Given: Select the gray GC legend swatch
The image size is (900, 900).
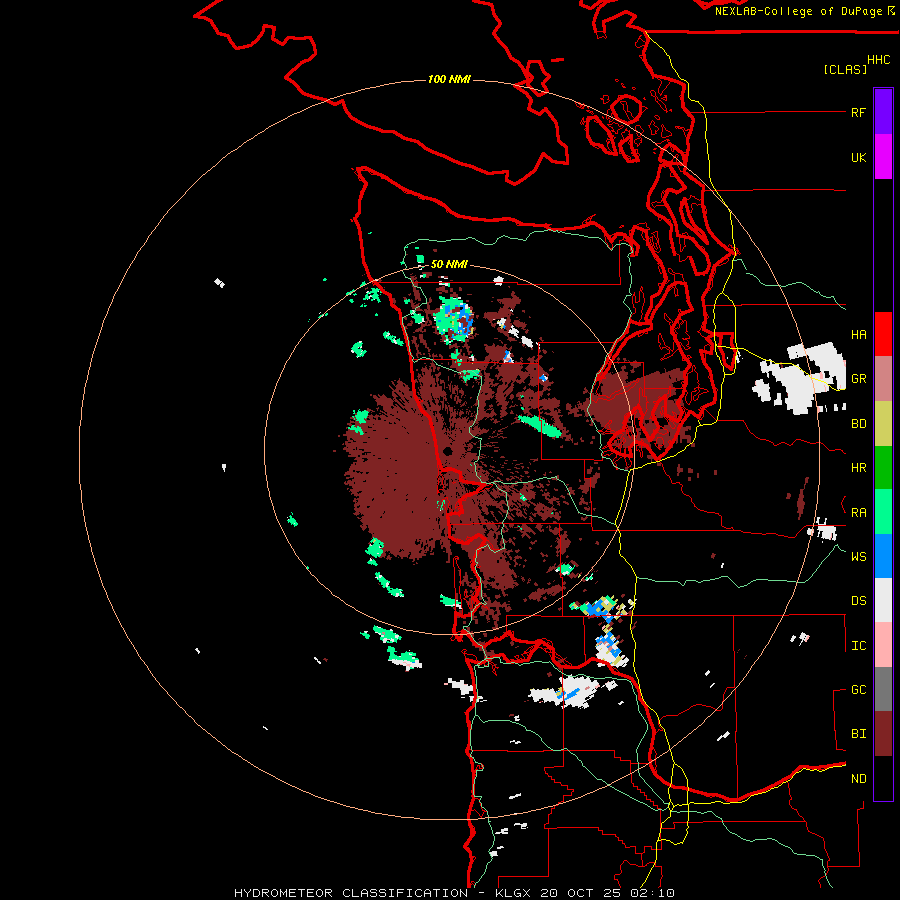Looking at the screenshot, I should point(883,689).
